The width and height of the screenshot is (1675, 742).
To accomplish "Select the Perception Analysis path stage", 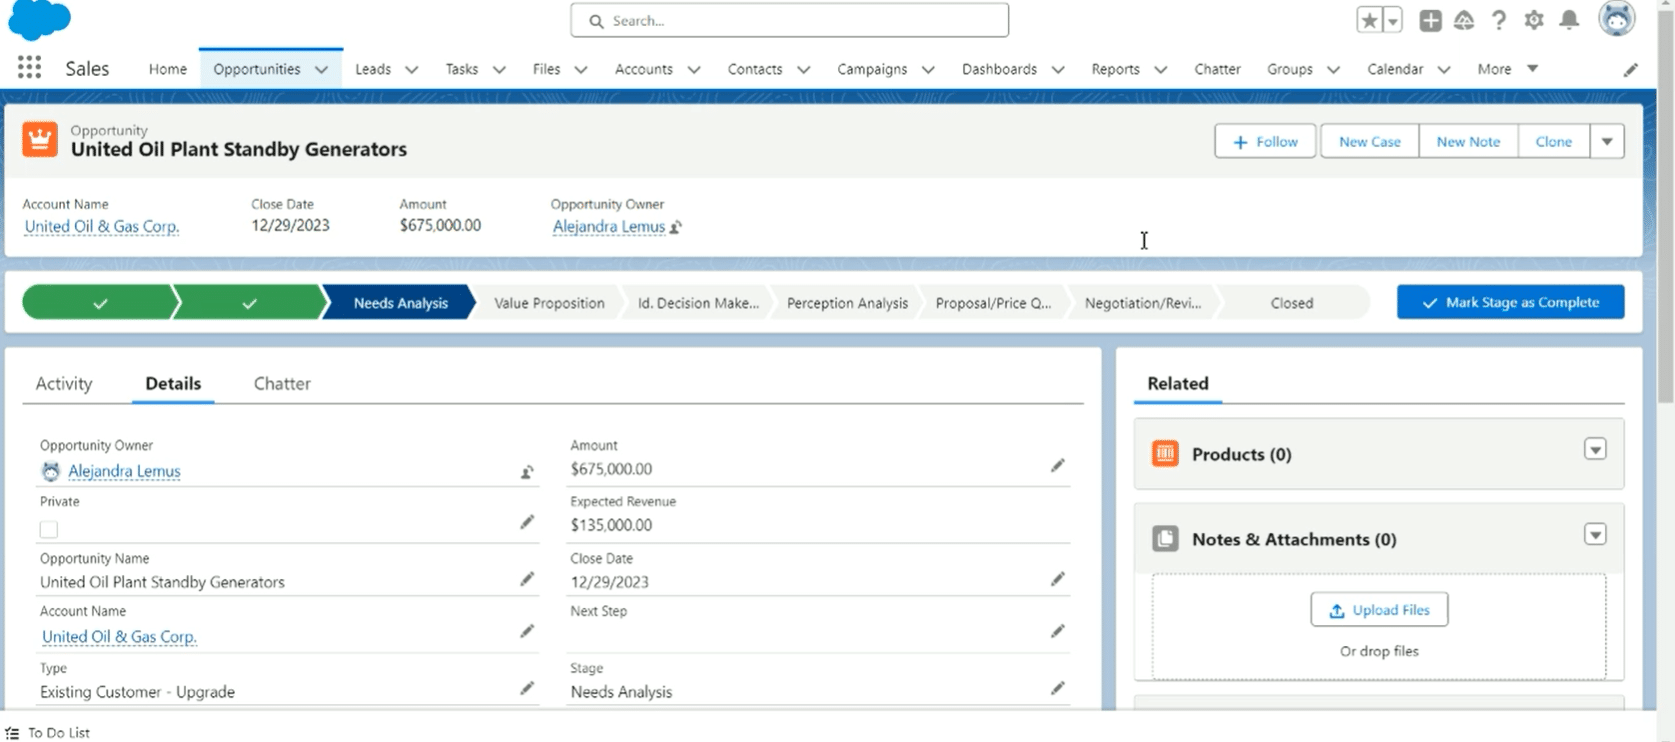I will pos(847,303).
